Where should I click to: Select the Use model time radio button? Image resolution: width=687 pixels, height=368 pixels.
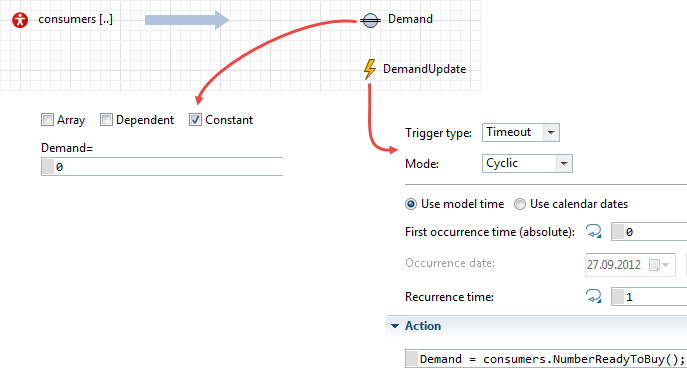tap(411, 204)
